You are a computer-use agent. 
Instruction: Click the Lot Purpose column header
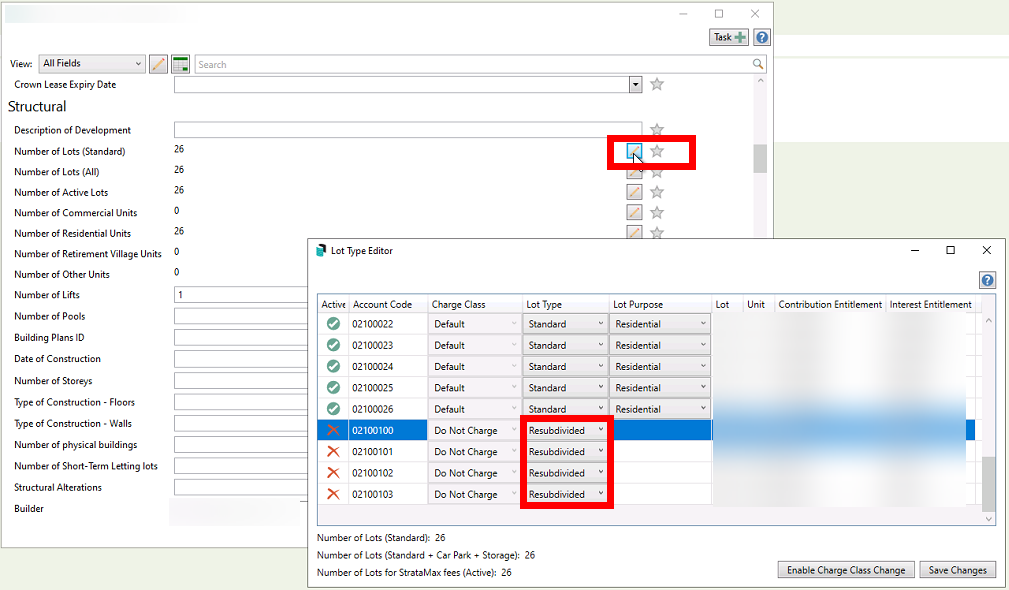660,304
